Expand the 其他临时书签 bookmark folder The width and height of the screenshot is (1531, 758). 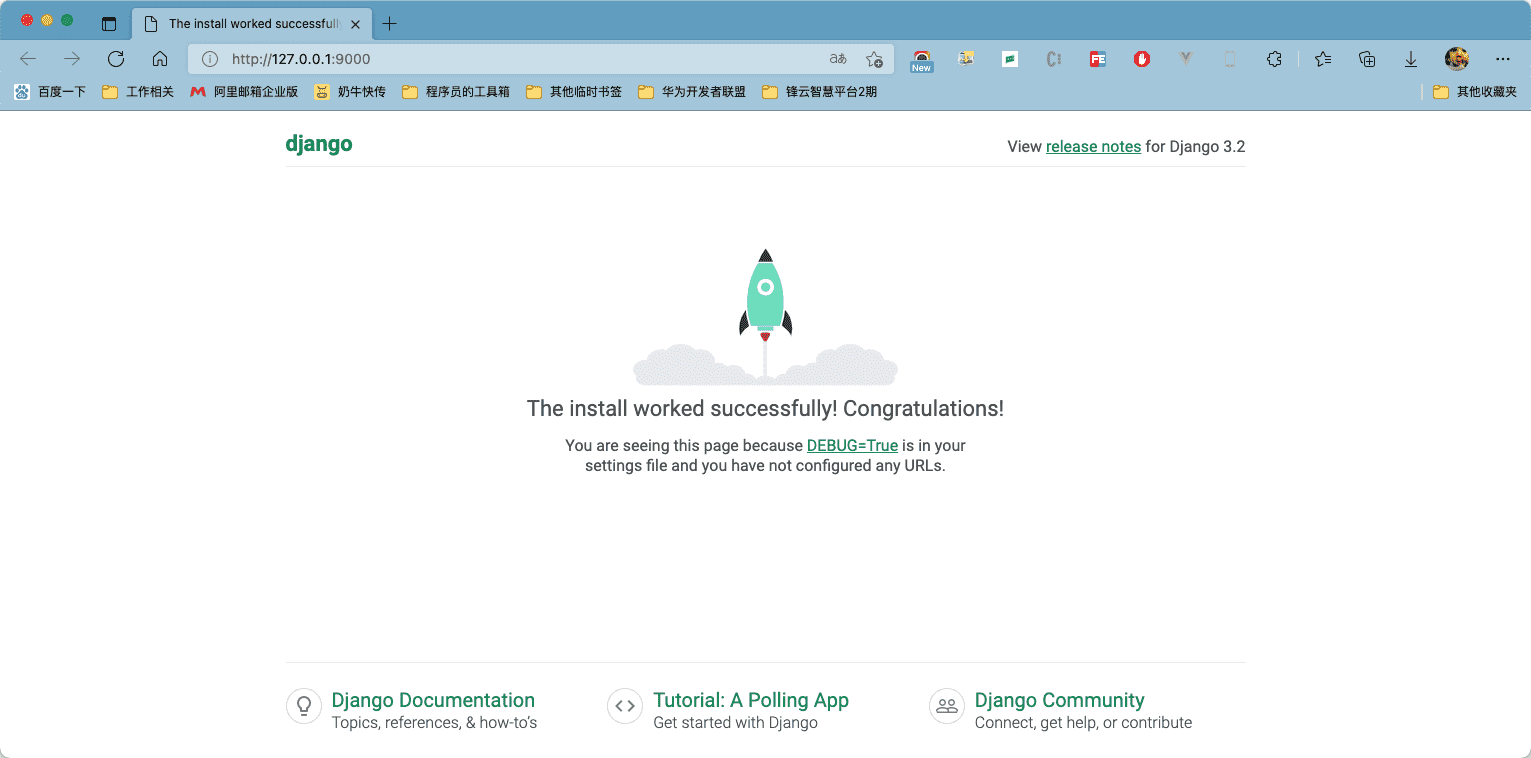point(574,92)
